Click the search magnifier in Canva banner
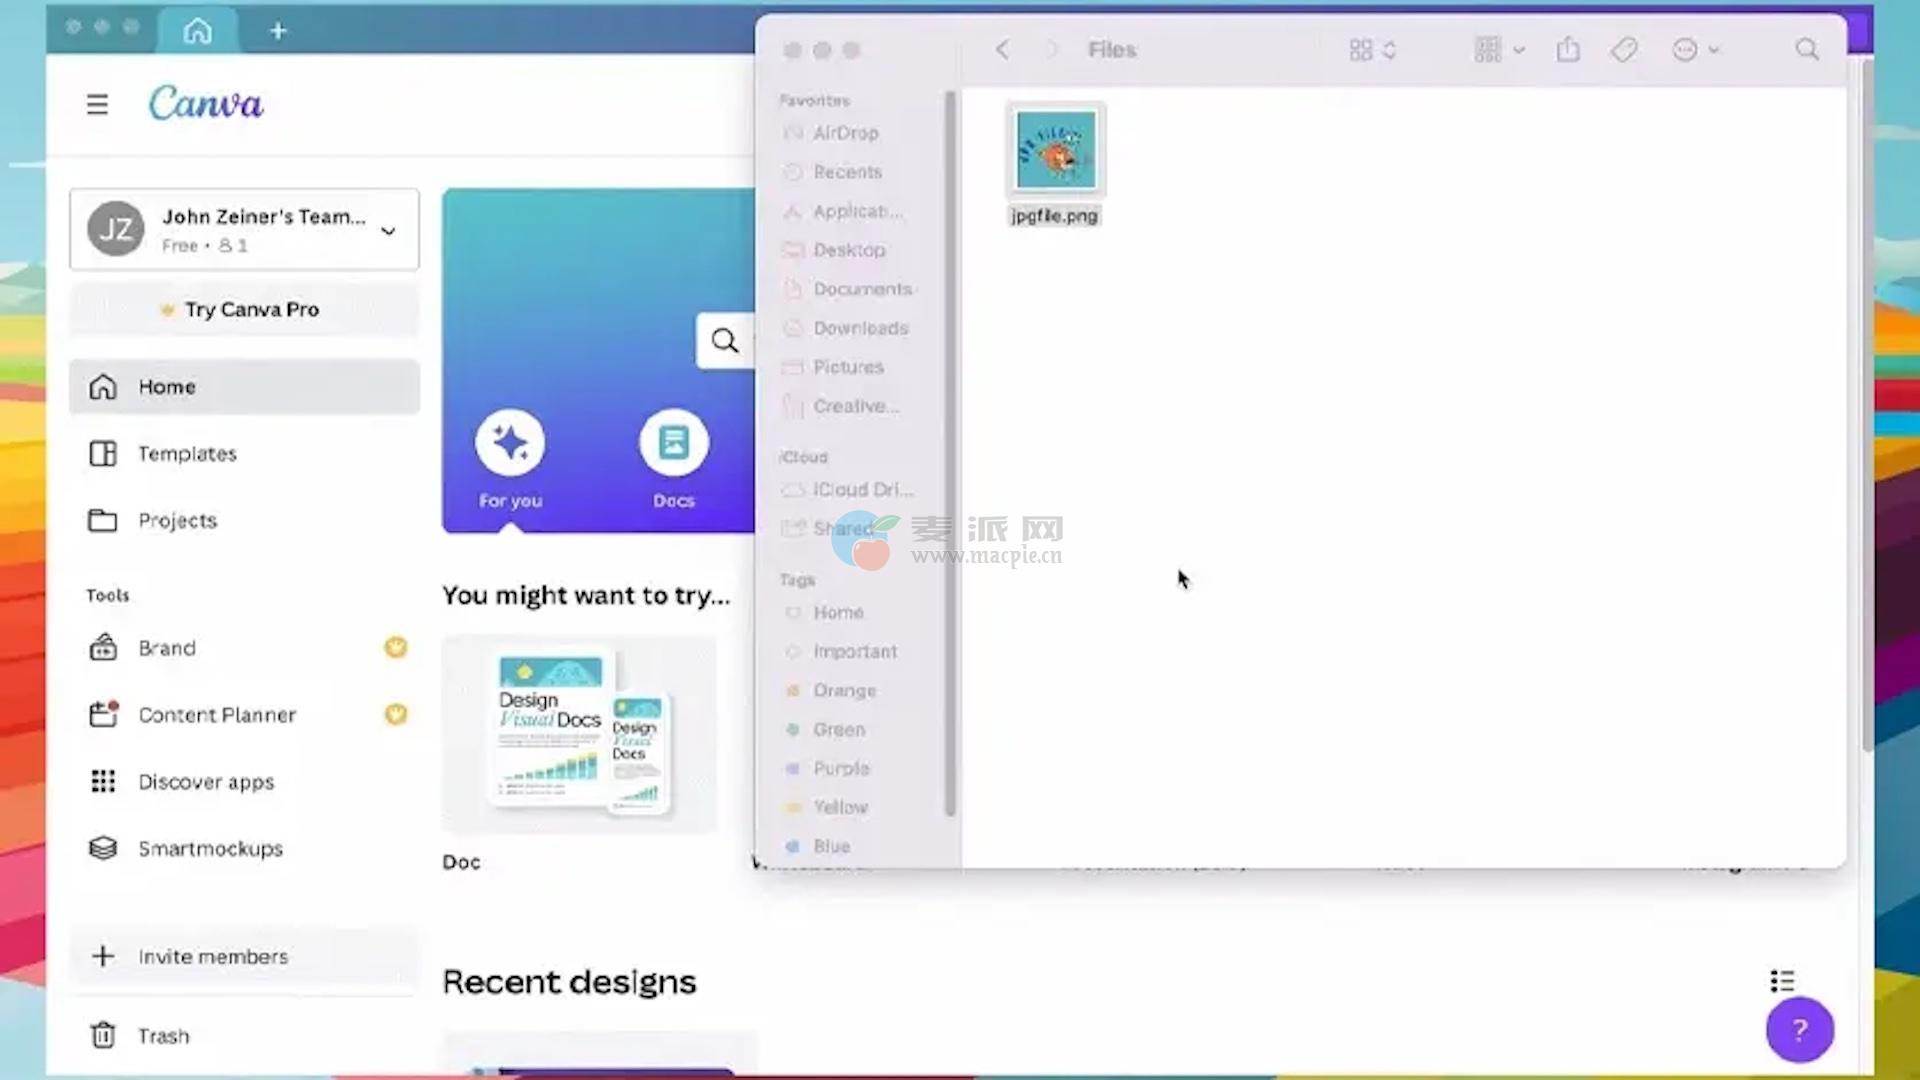 point(725,341)
